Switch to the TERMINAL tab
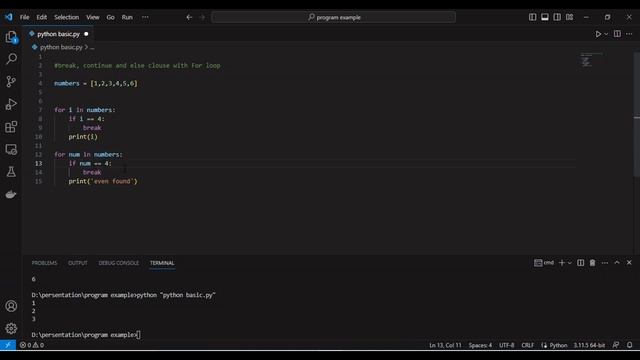 point(162,263)
